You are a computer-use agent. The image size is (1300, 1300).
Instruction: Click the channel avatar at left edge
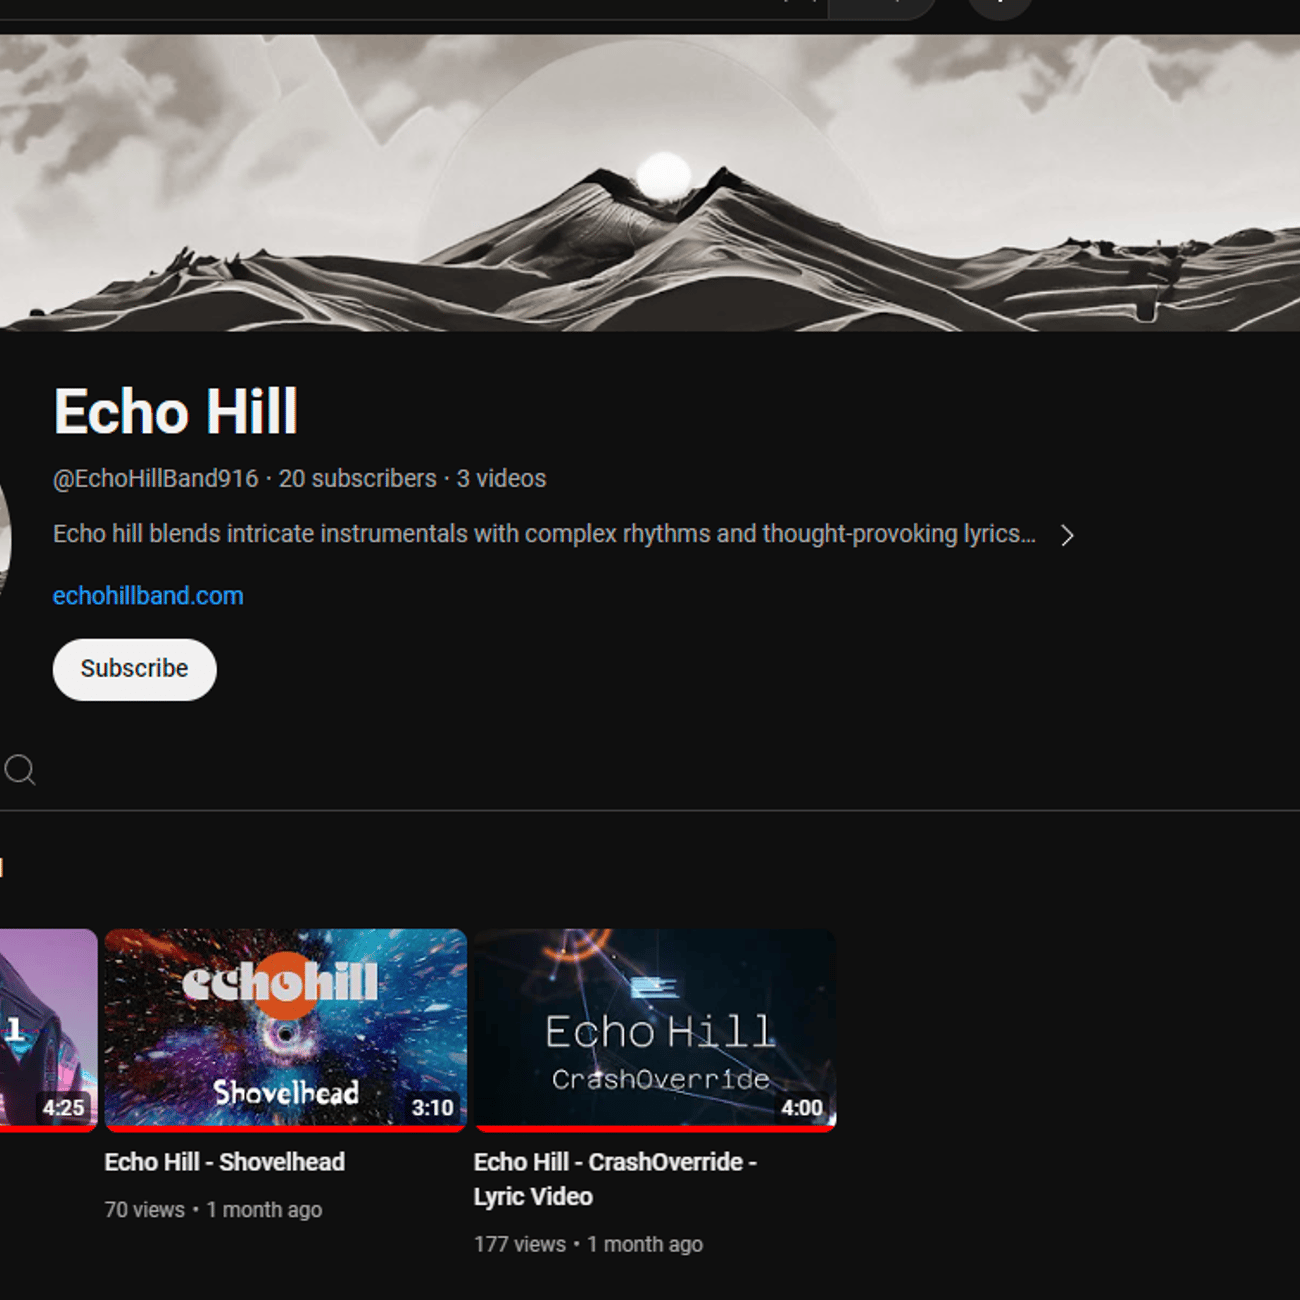(5, 540)
